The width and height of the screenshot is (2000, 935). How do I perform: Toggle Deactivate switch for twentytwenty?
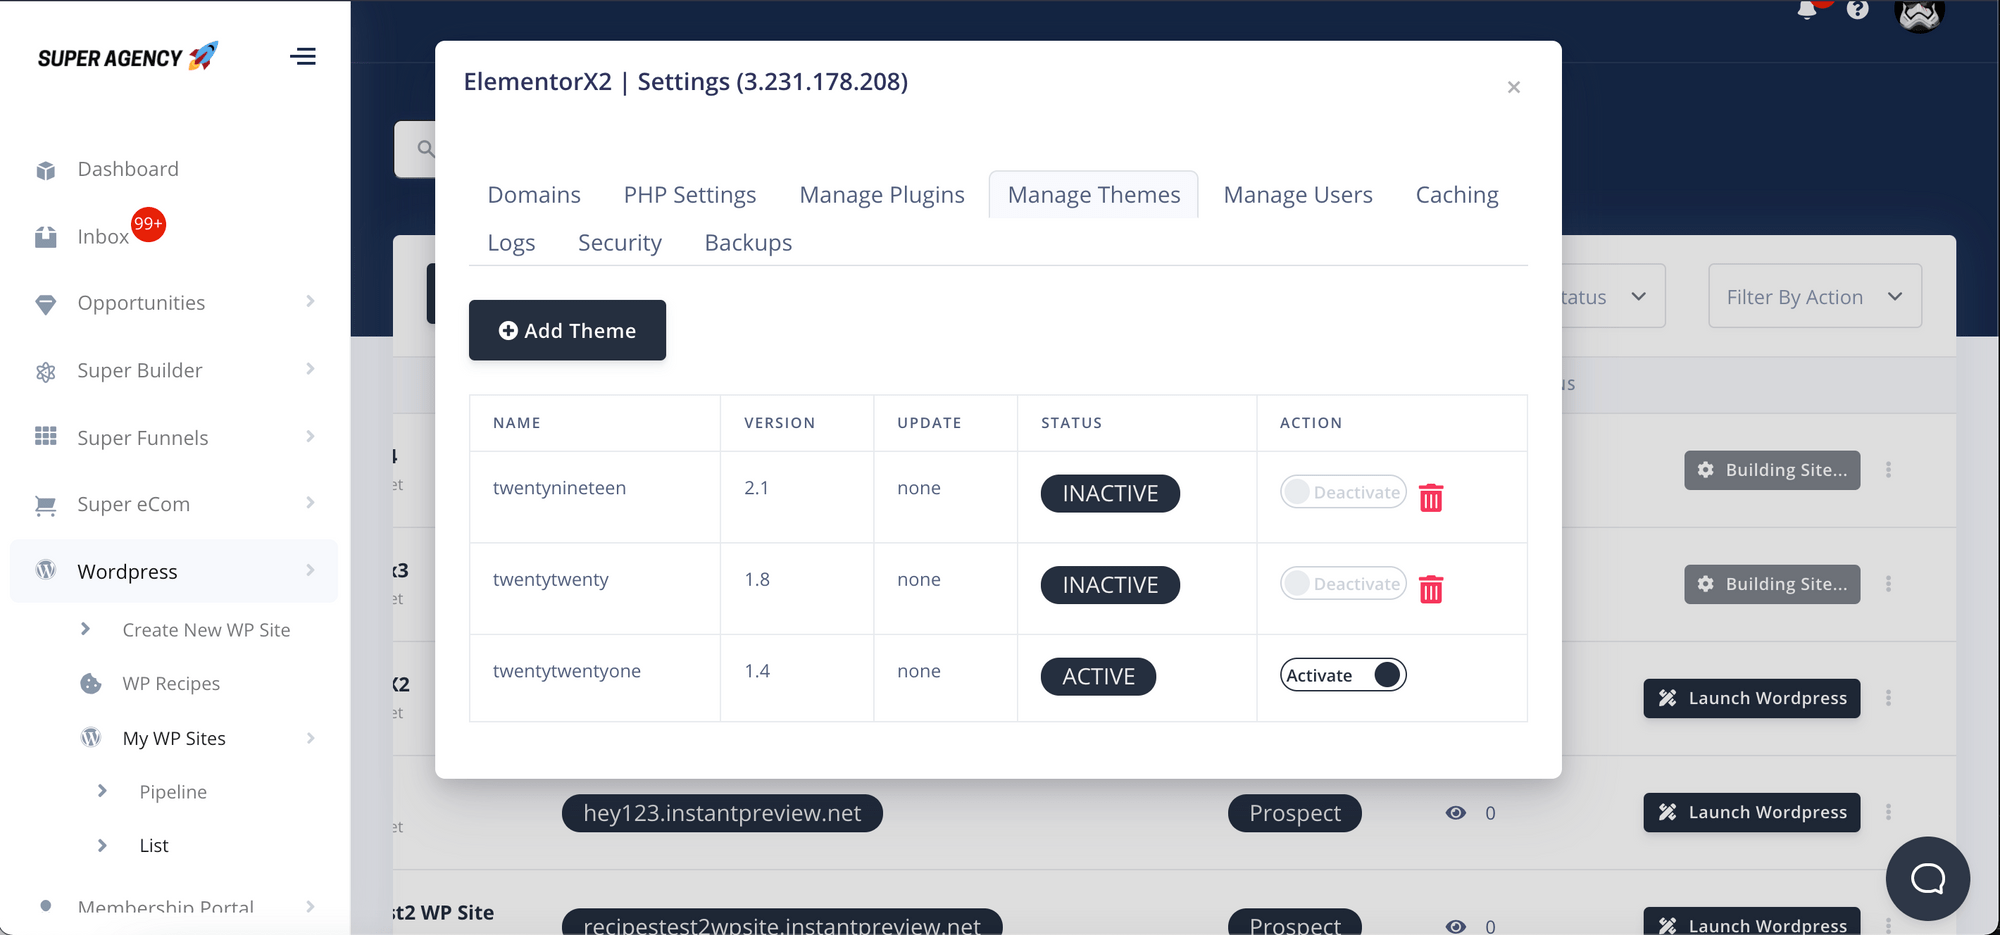[1343, 584]
